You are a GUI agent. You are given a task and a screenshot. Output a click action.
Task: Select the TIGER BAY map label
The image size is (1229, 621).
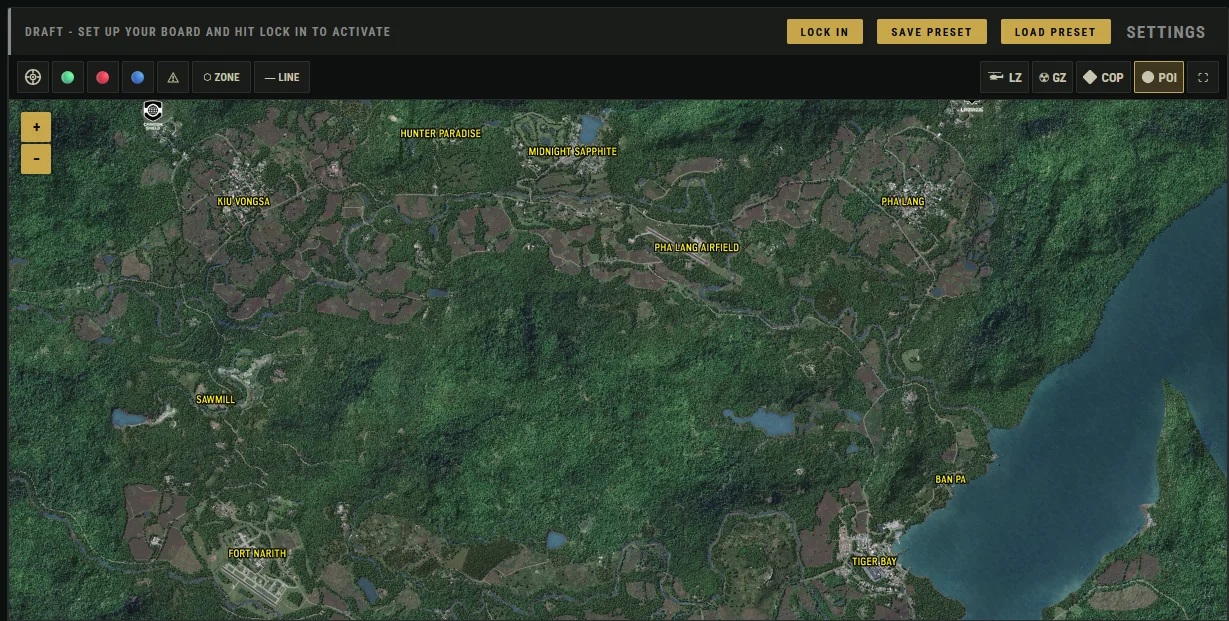pyautogui.click(x=874, y=562)
